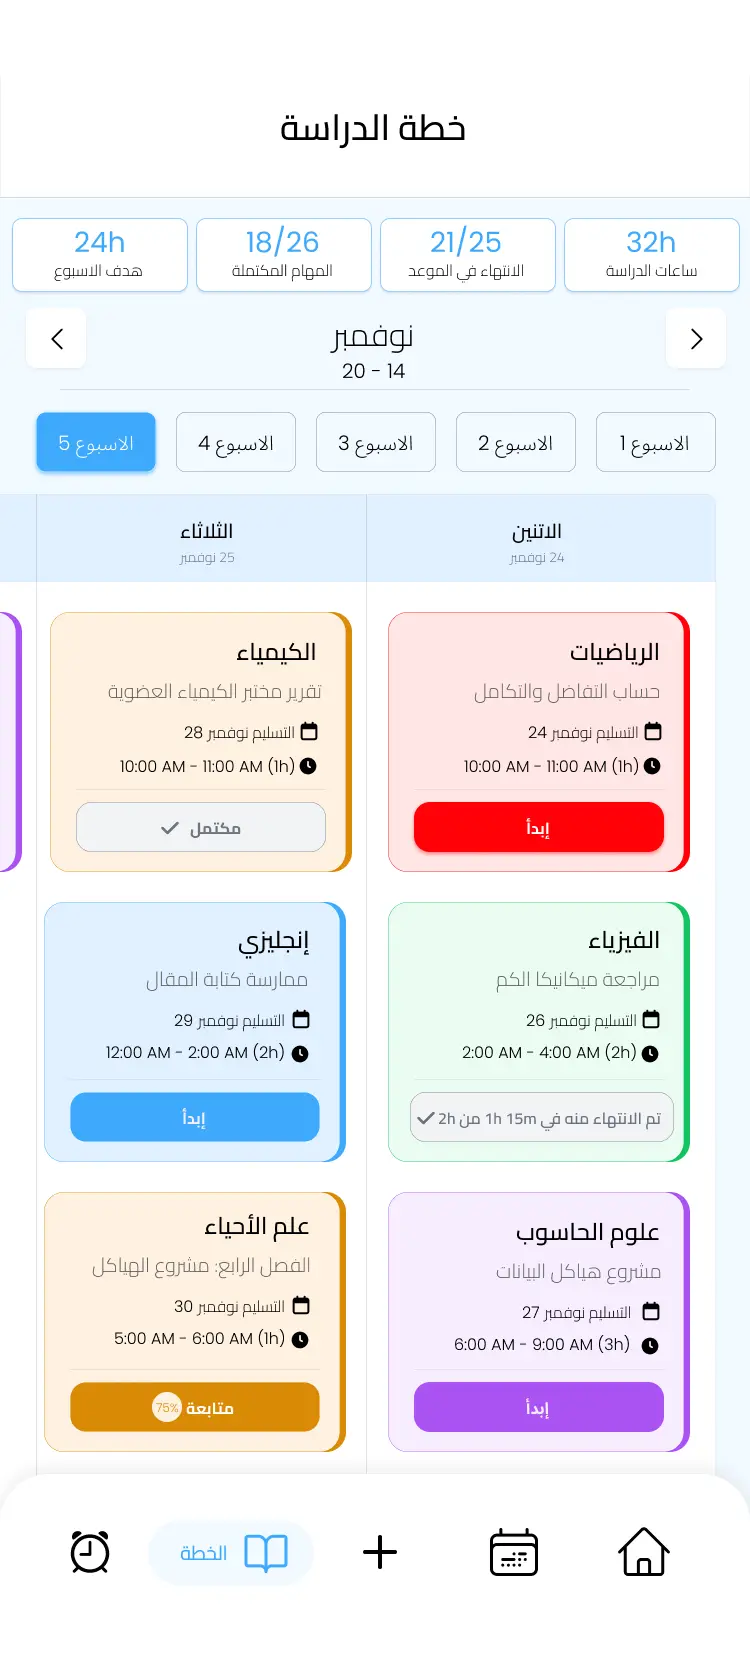Navigate to previous week with left chevron
The width and height of the screenshot is (750, 1670).
pos(56,339)
